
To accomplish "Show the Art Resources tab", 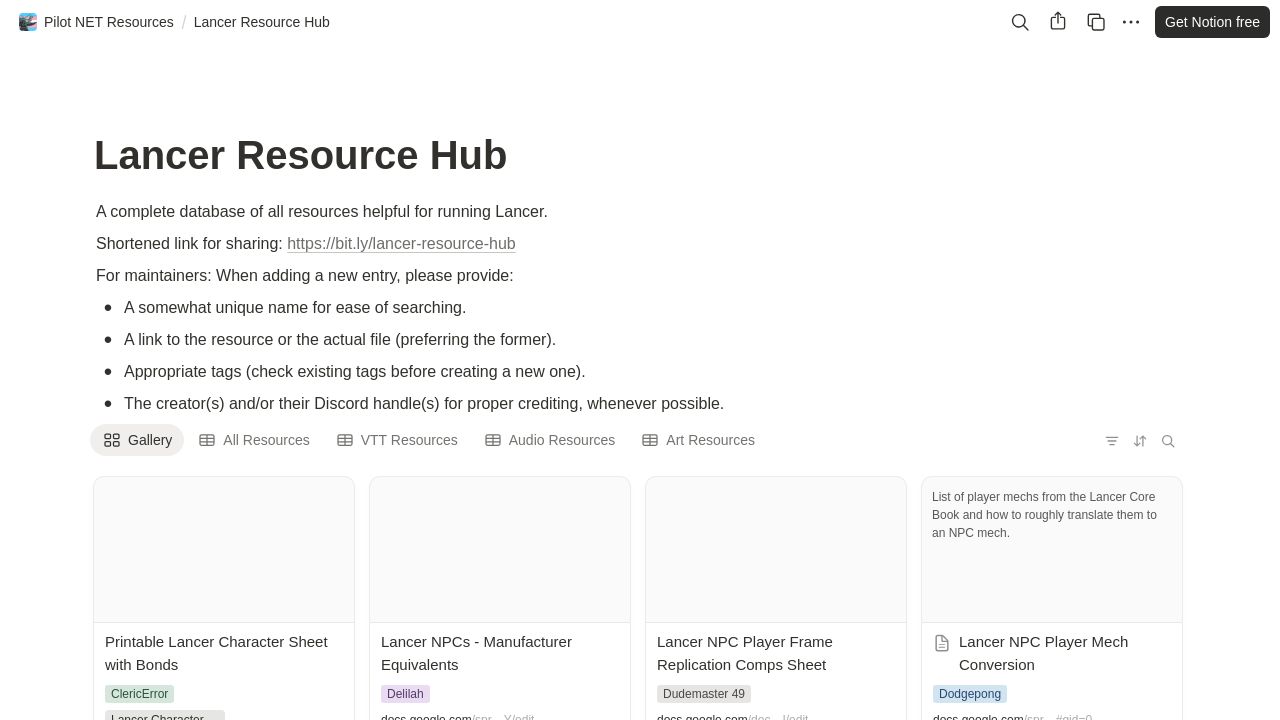I will click(698, 440).
